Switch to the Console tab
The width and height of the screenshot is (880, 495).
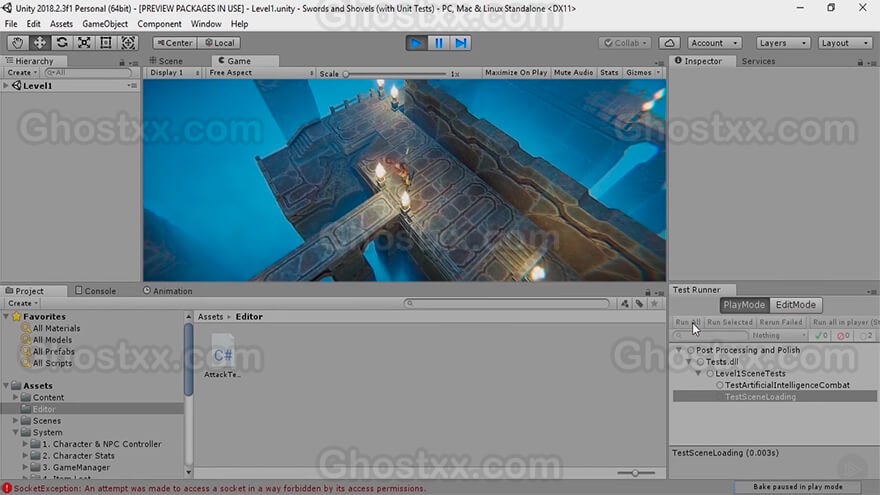95,291
